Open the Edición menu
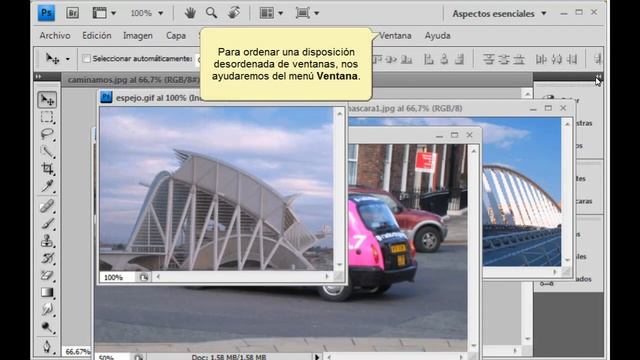Viewport: 640px width, 360px height. point(97,36)
